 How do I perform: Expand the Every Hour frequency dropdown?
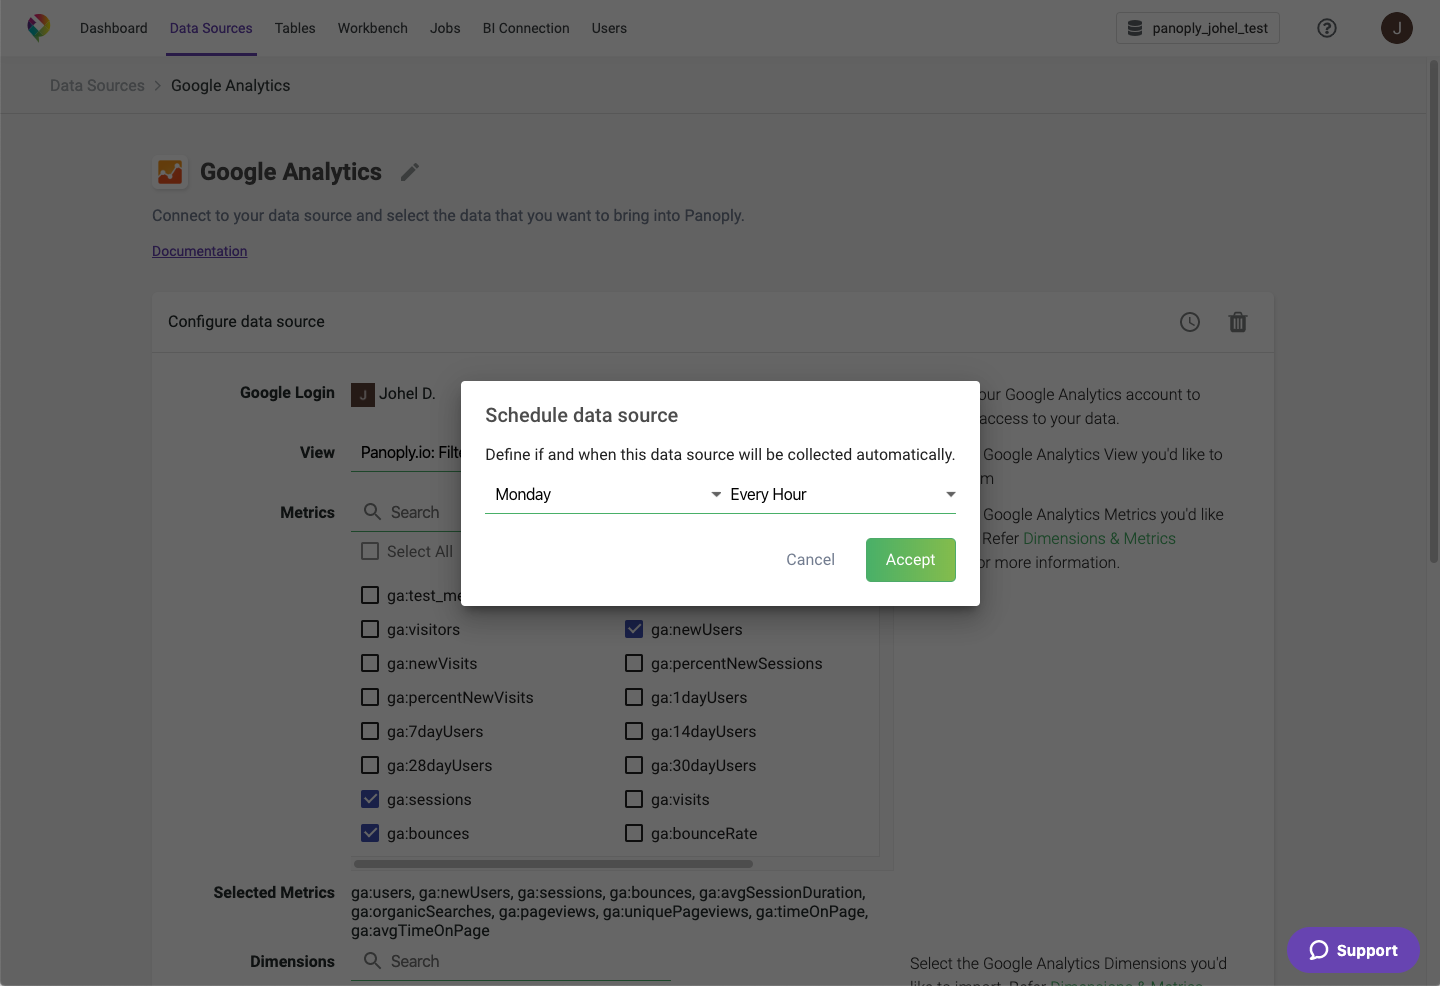[842, 495]
